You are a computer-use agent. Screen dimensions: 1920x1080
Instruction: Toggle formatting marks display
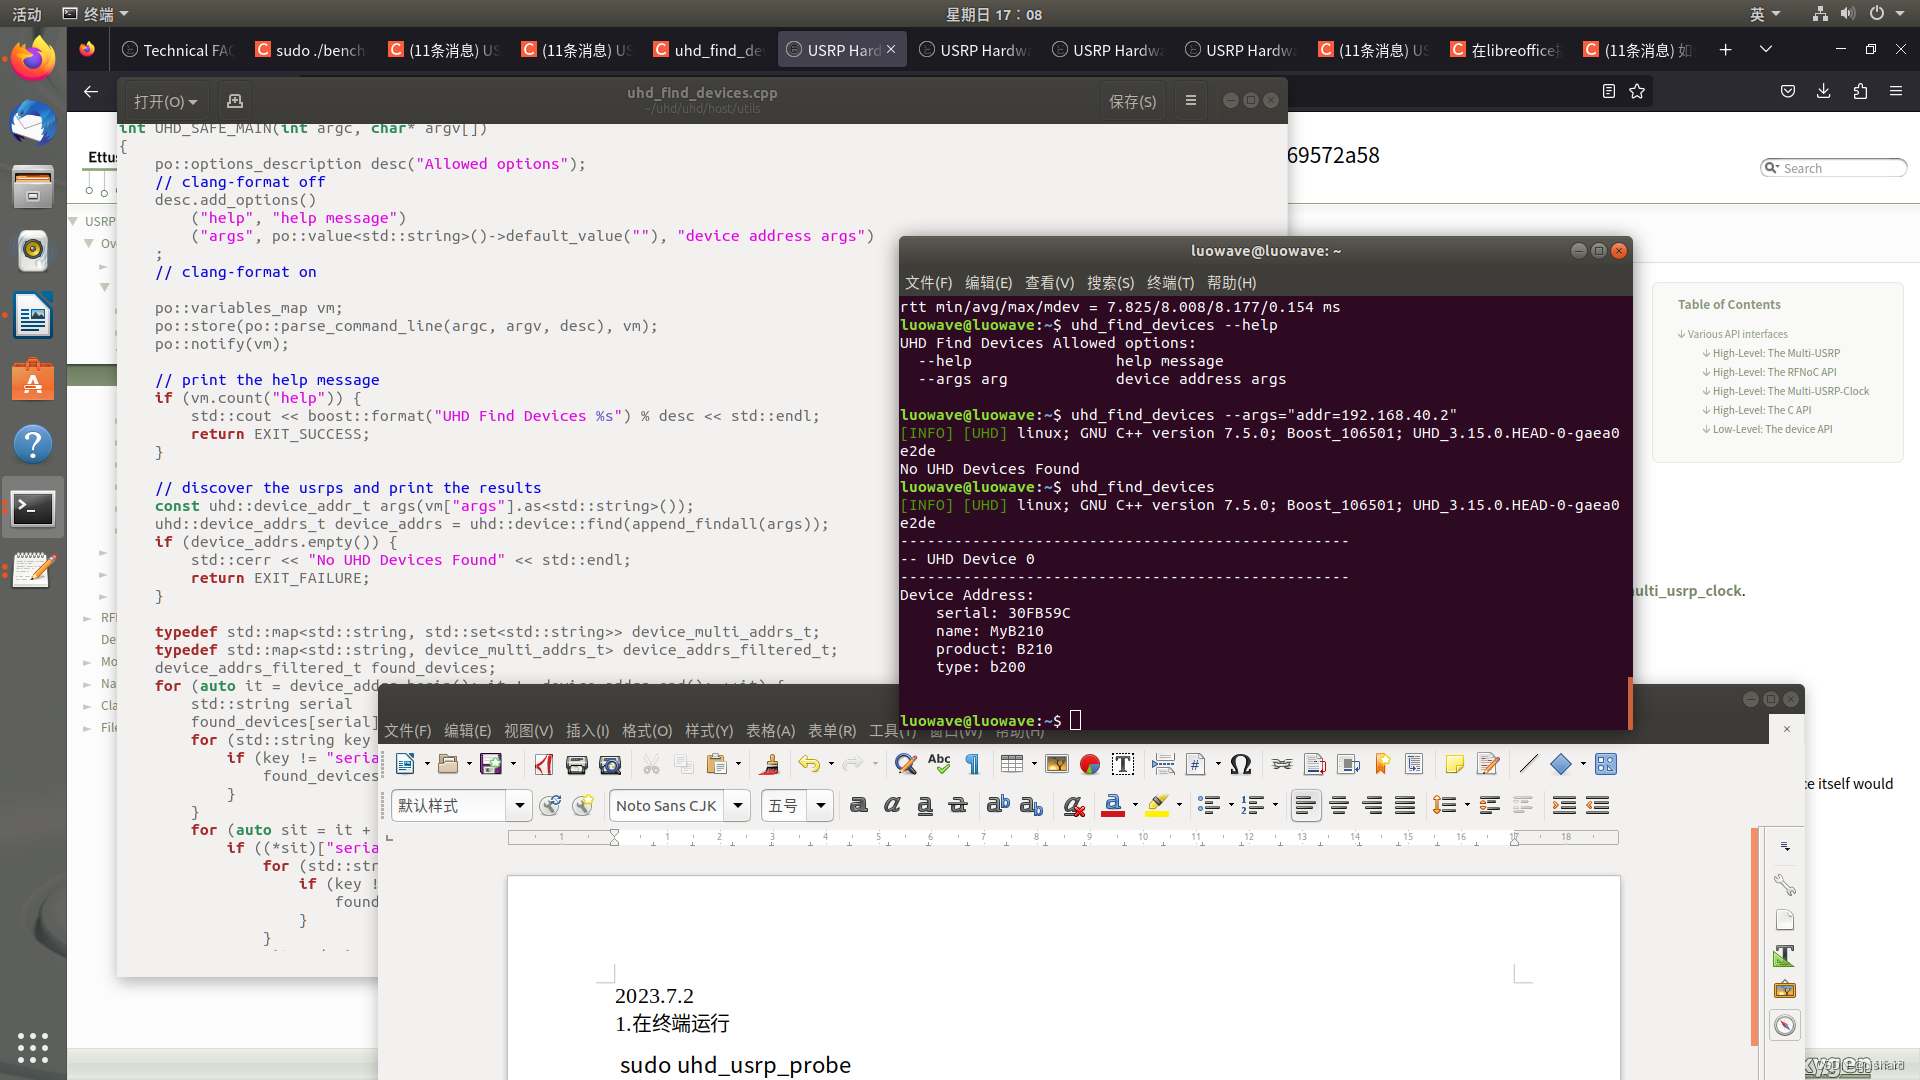tap(971, 764)
